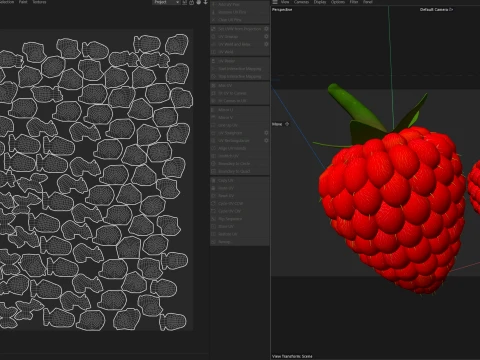The image size is (480, 360).
Task: Open the viewport Cameras menu
Action: click(301, 2)
